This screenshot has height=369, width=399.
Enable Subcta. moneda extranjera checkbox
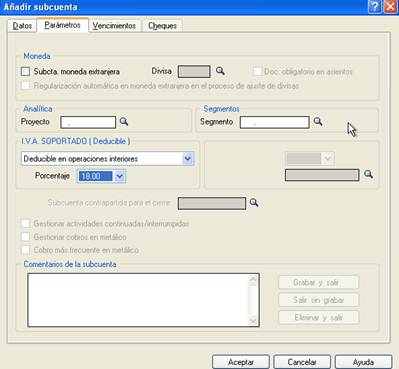25,71
